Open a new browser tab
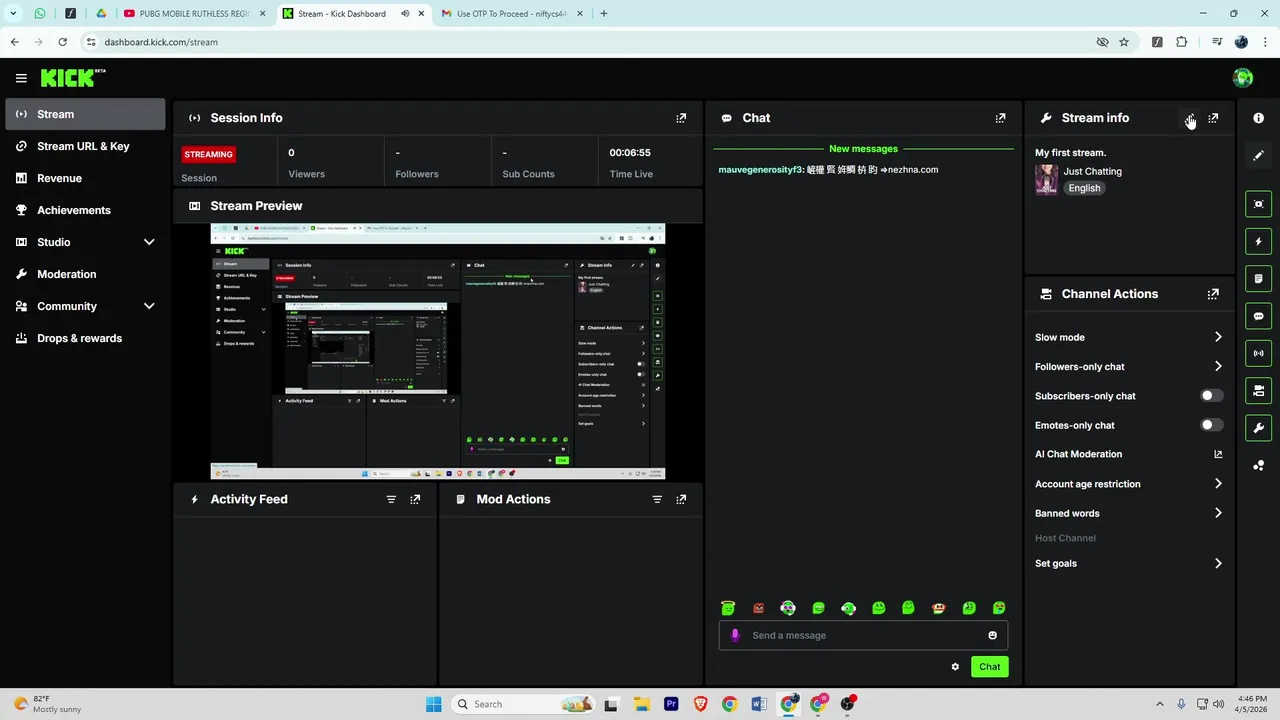 coord(603,14)
